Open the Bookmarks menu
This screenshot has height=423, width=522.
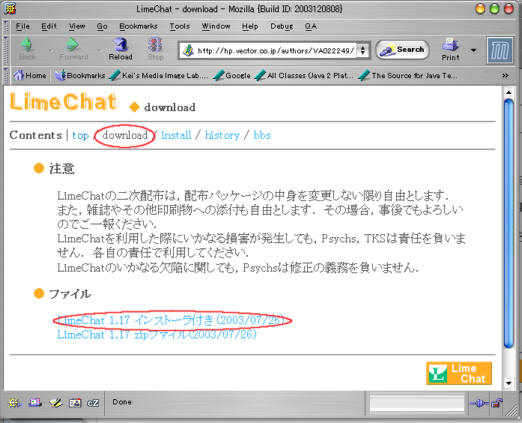(x=138, y=26)
